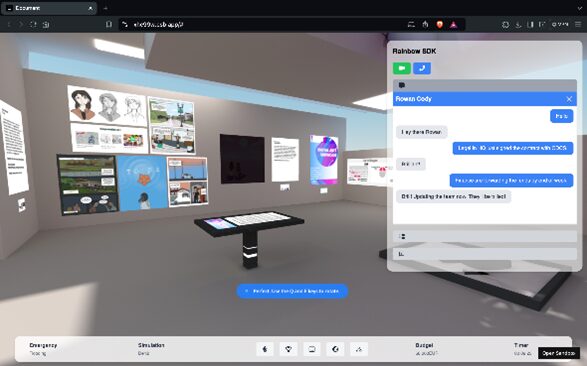Open the browser downloads icon
The height and width of the screenshot is (366, 587).
pos(518,24)
